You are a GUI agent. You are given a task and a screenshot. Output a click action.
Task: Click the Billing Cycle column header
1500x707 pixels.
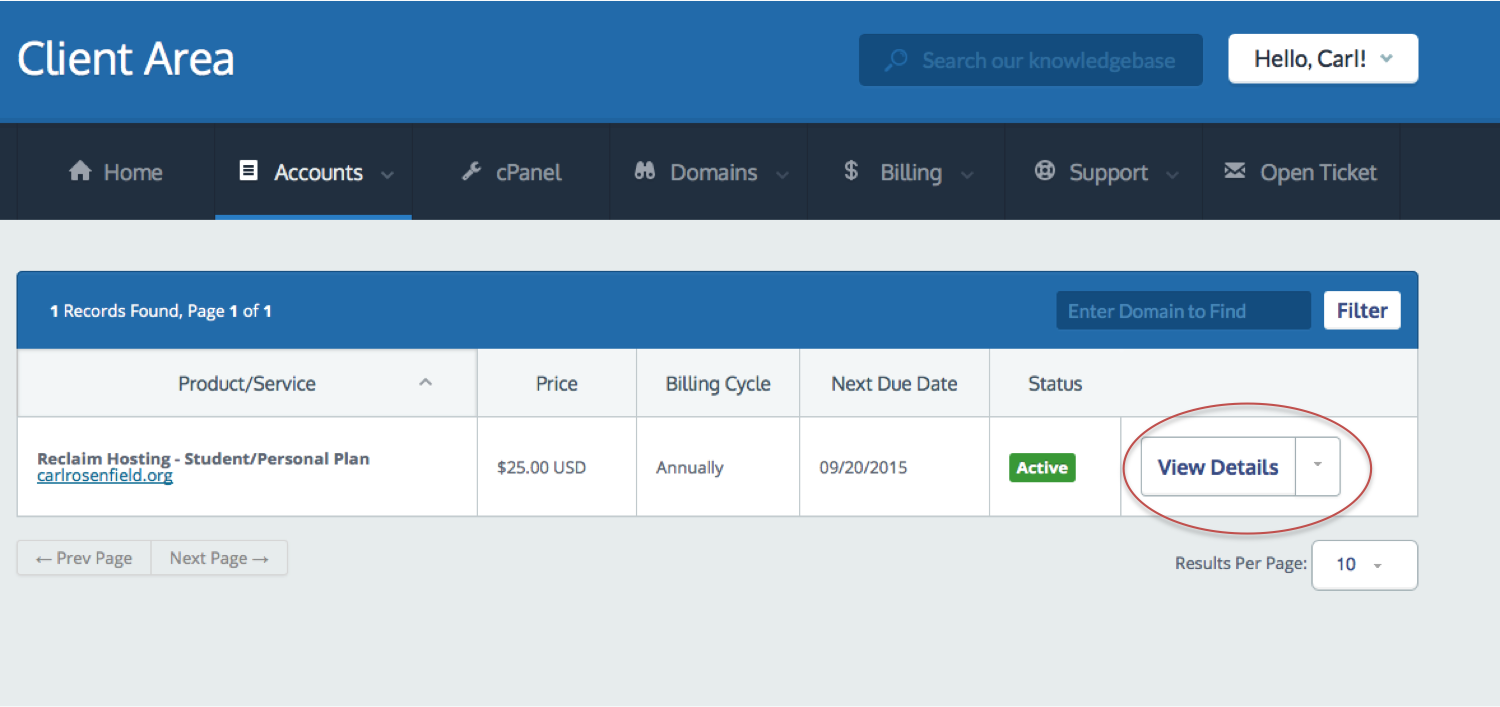pos(718,383)
